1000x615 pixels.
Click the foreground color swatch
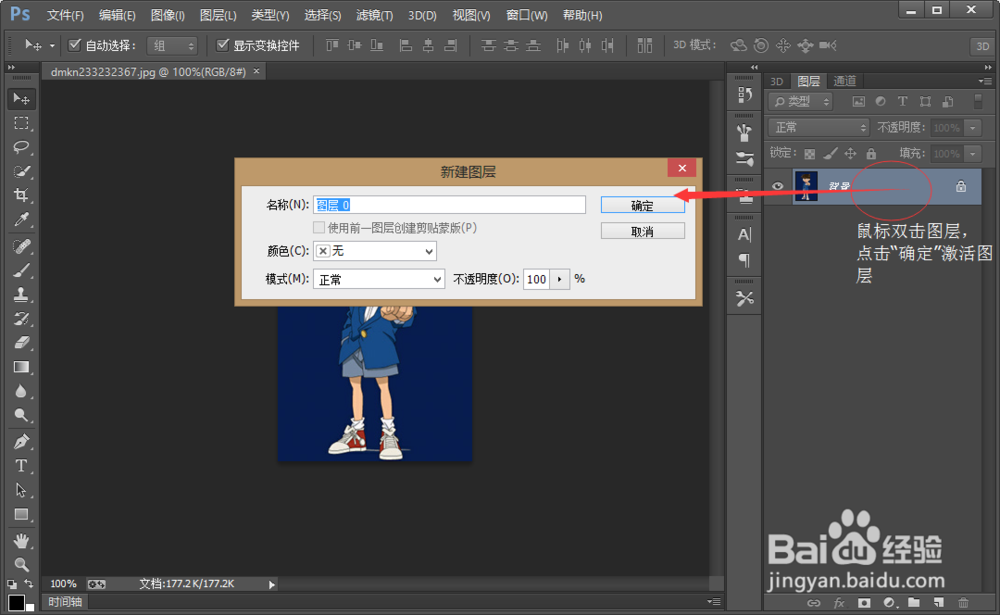(16, 602)
